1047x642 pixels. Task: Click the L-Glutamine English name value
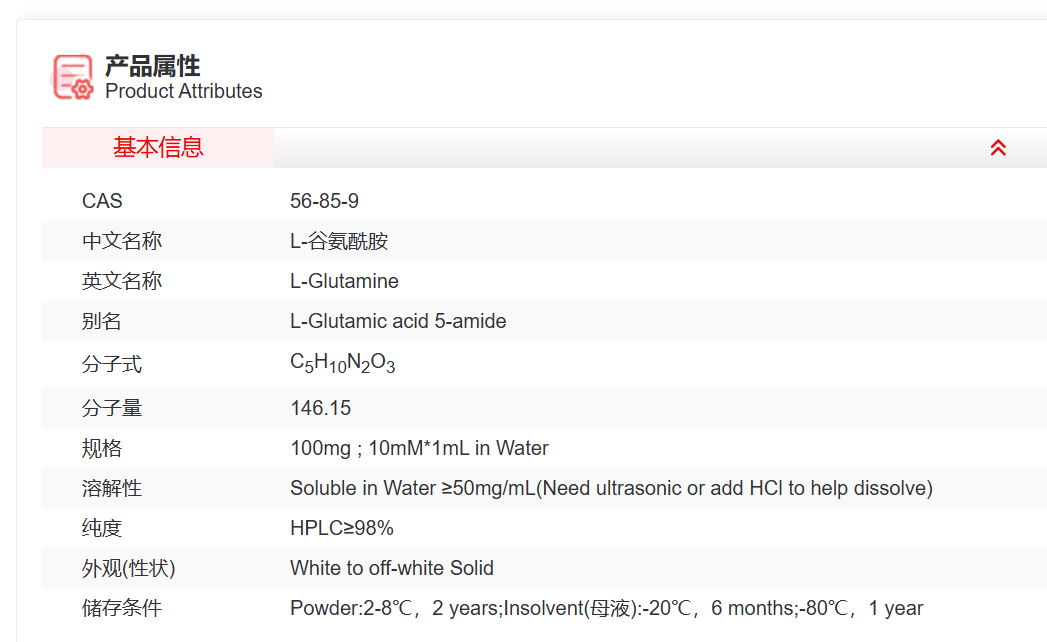(344, 281)
